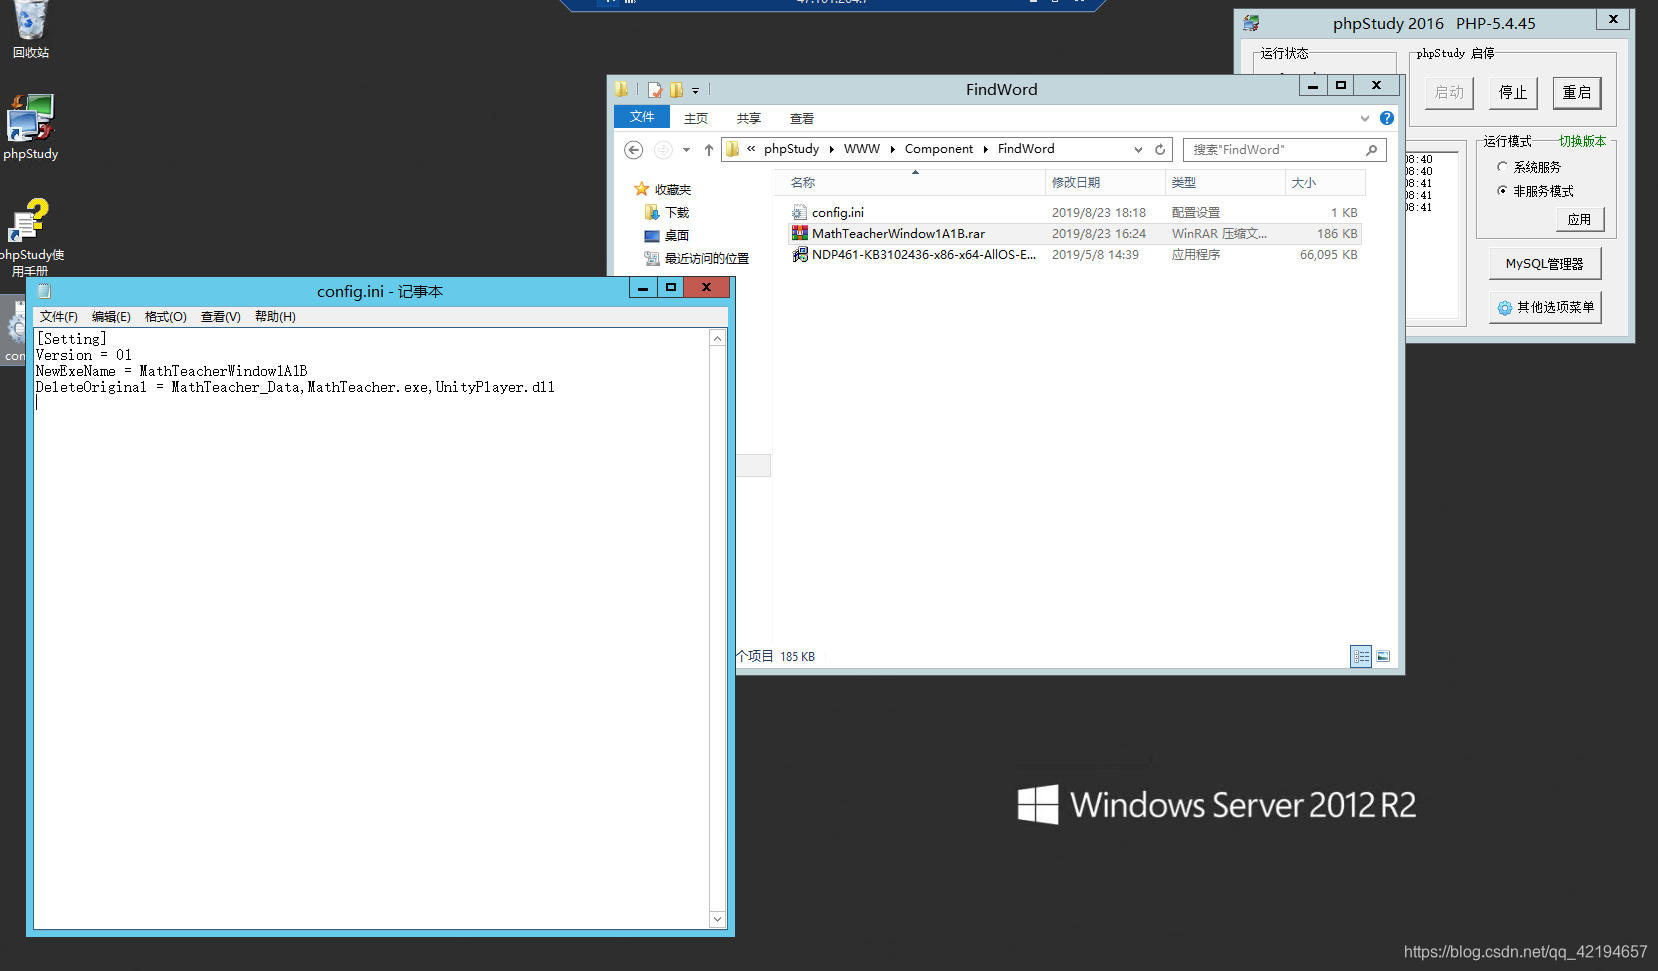1658x971 pixels.
Task: Open Notepad View (查看) menu
Action: point(220,317)
